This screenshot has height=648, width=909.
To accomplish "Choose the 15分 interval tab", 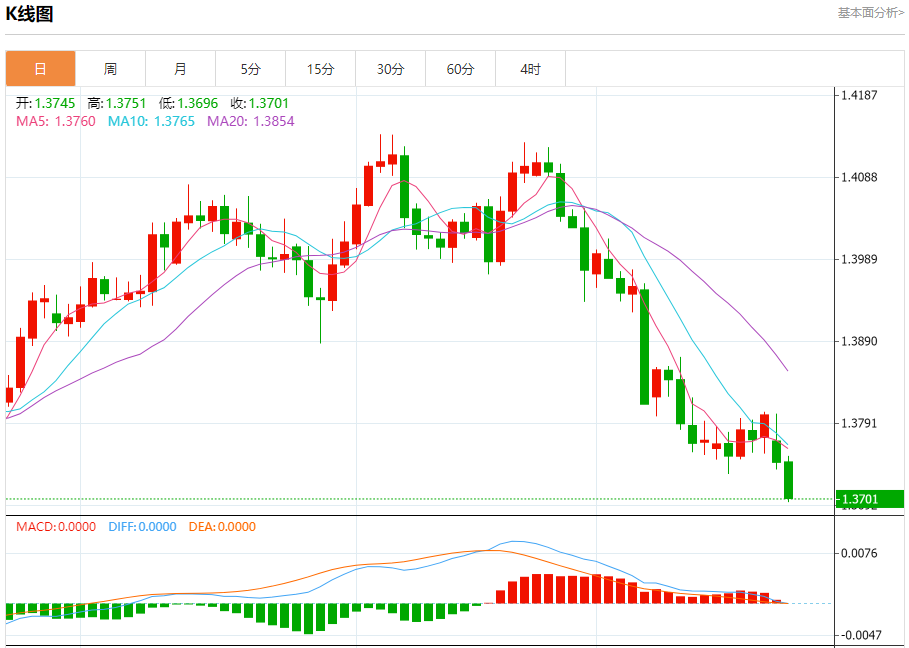I will [320, 69].
